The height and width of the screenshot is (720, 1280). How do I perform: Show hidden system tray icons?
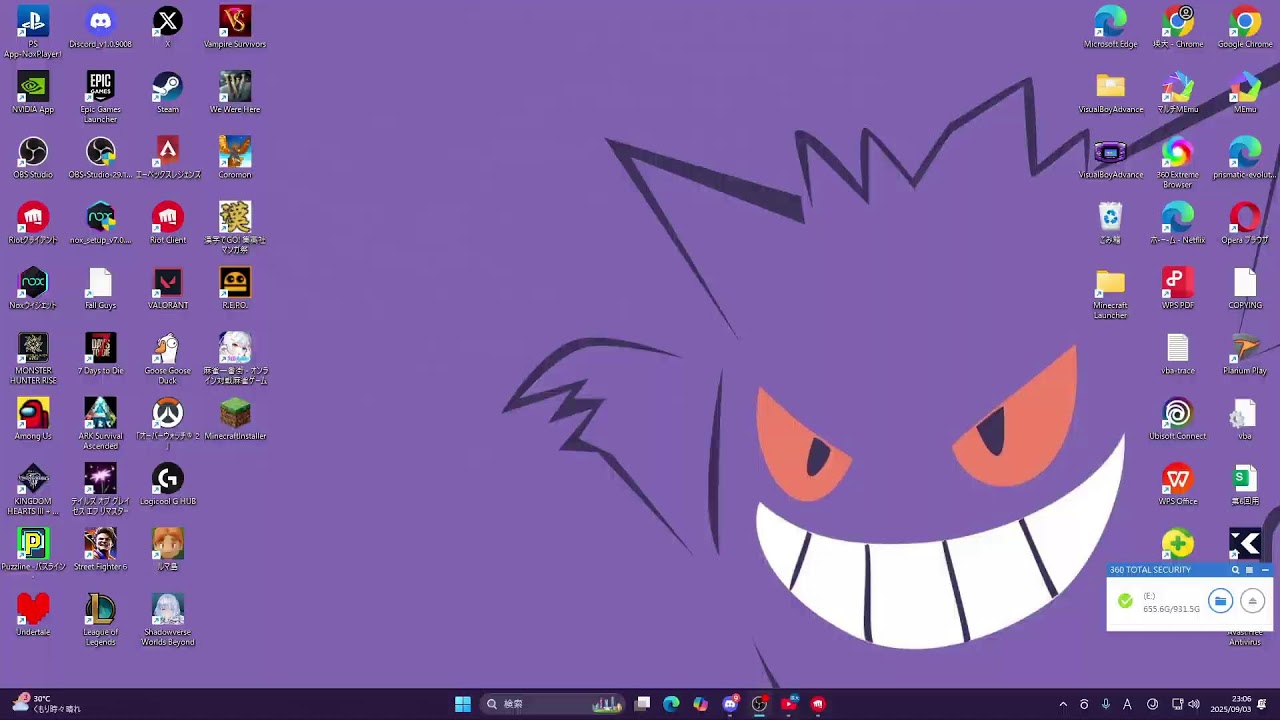tap(1063, 704)
